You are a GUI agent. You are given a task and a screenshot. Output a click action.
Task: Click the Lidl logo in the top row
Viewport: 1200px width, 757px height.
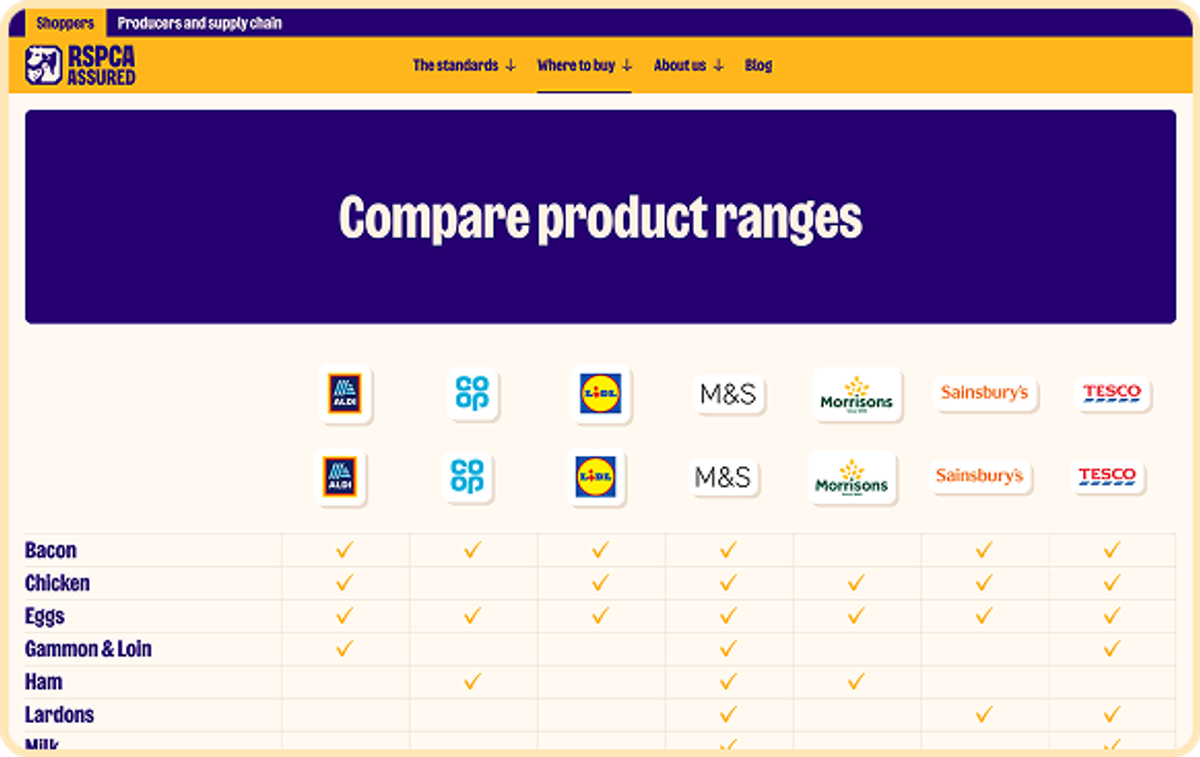pos(600,394)
